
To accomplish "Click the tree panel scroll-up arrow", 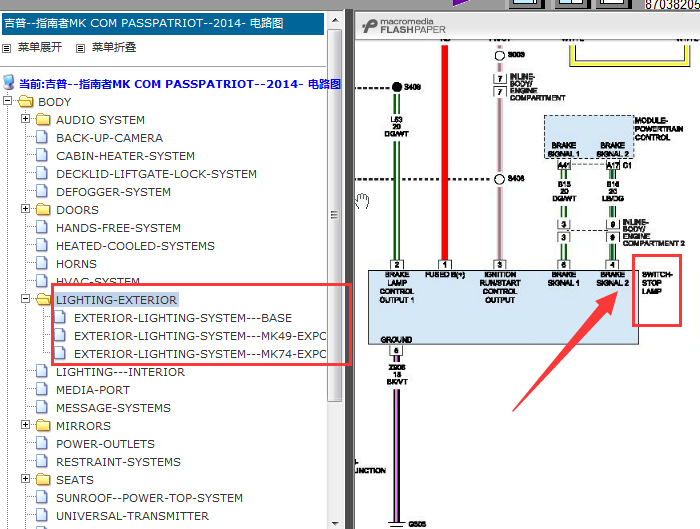I will (335, 21).
